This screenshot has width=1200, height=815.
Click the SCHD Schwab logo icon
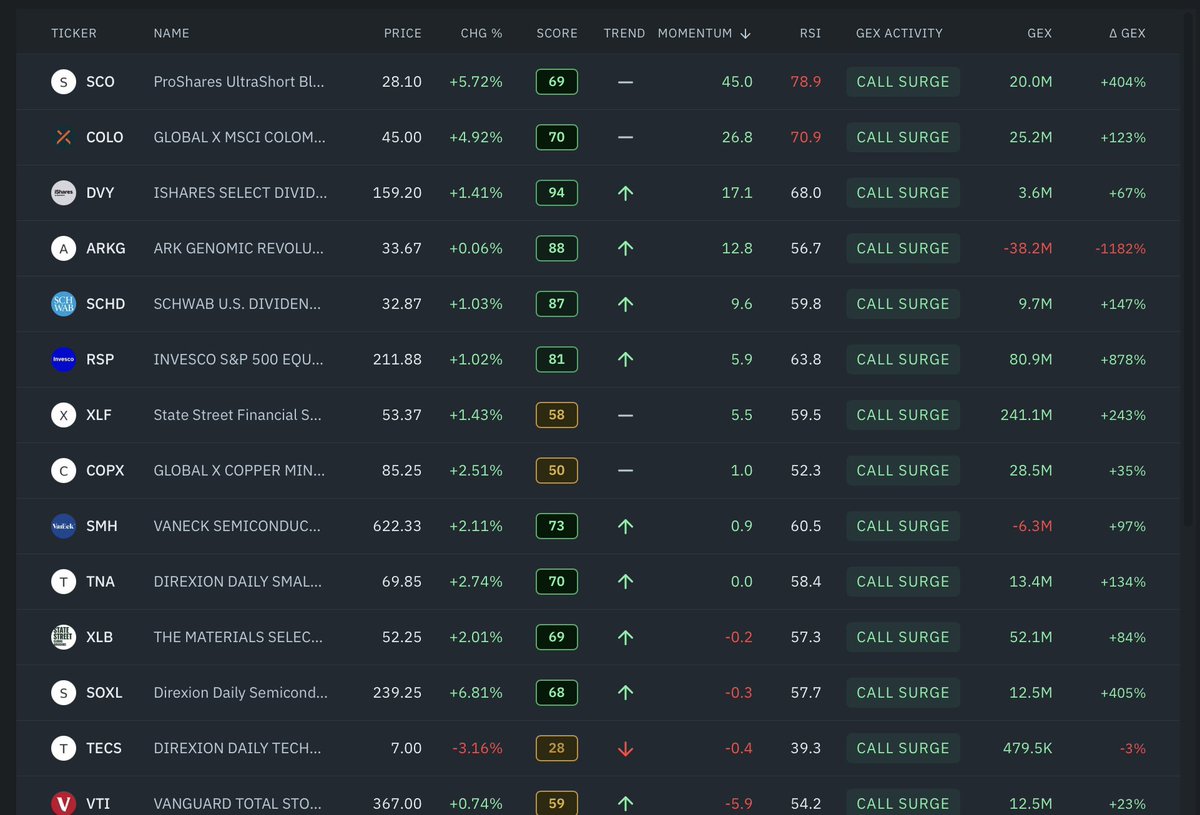click(64, 304)
